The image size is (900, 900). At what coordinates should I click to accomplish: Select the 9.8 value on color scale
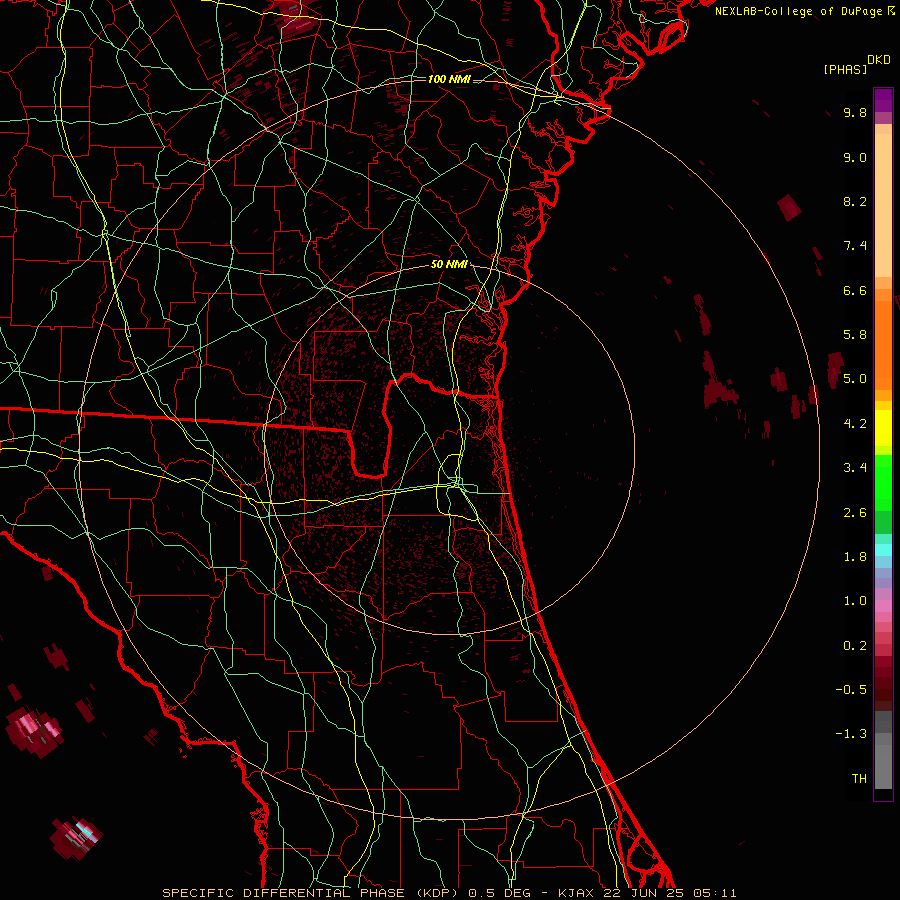855,112
